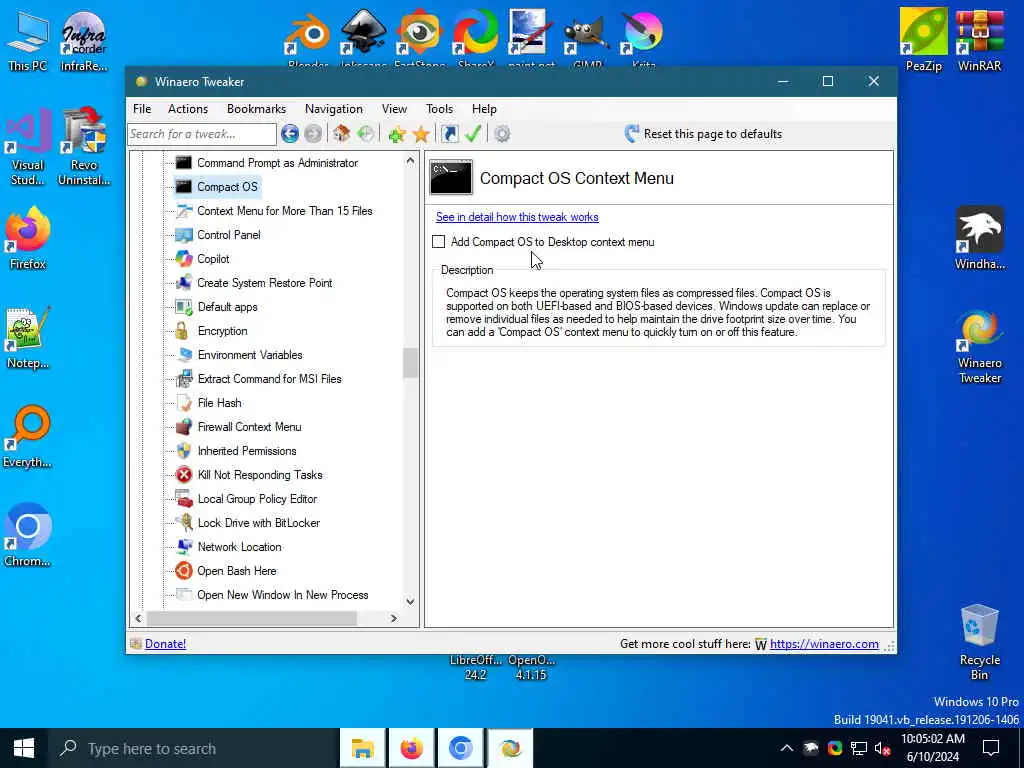The image size is (1024, 768).
Task: Select the File Hash tree item
Action: click(219, 403)
